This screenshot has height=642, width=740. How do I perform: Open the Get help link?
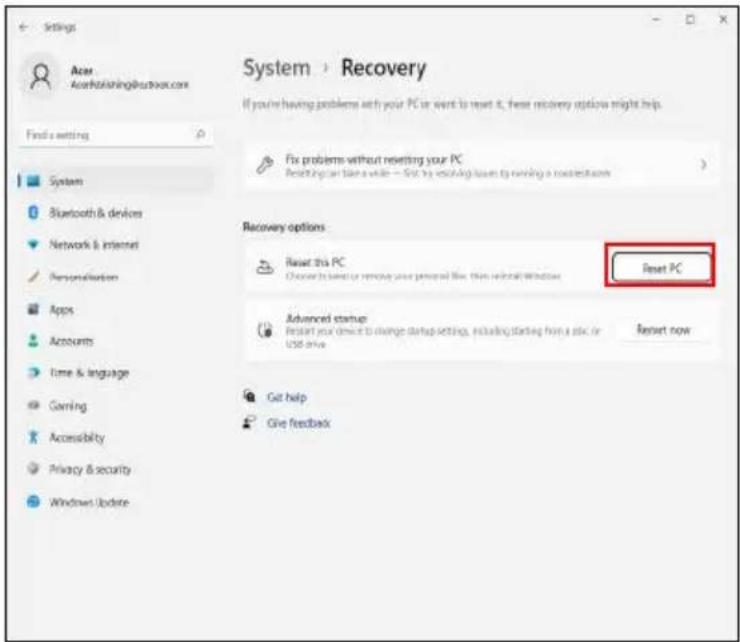[286, 397]
